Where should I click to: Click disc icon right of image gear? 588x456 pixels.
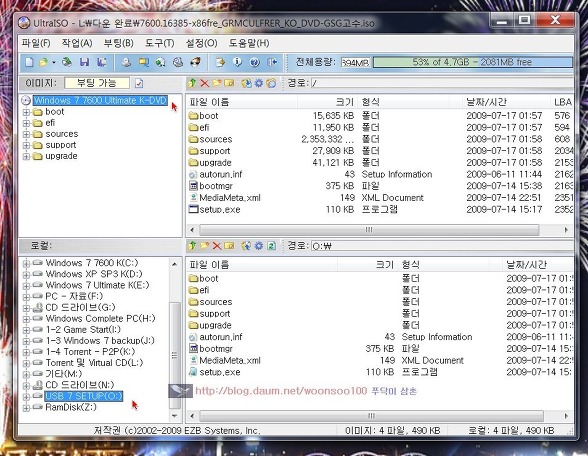click(x=271, y=83)
